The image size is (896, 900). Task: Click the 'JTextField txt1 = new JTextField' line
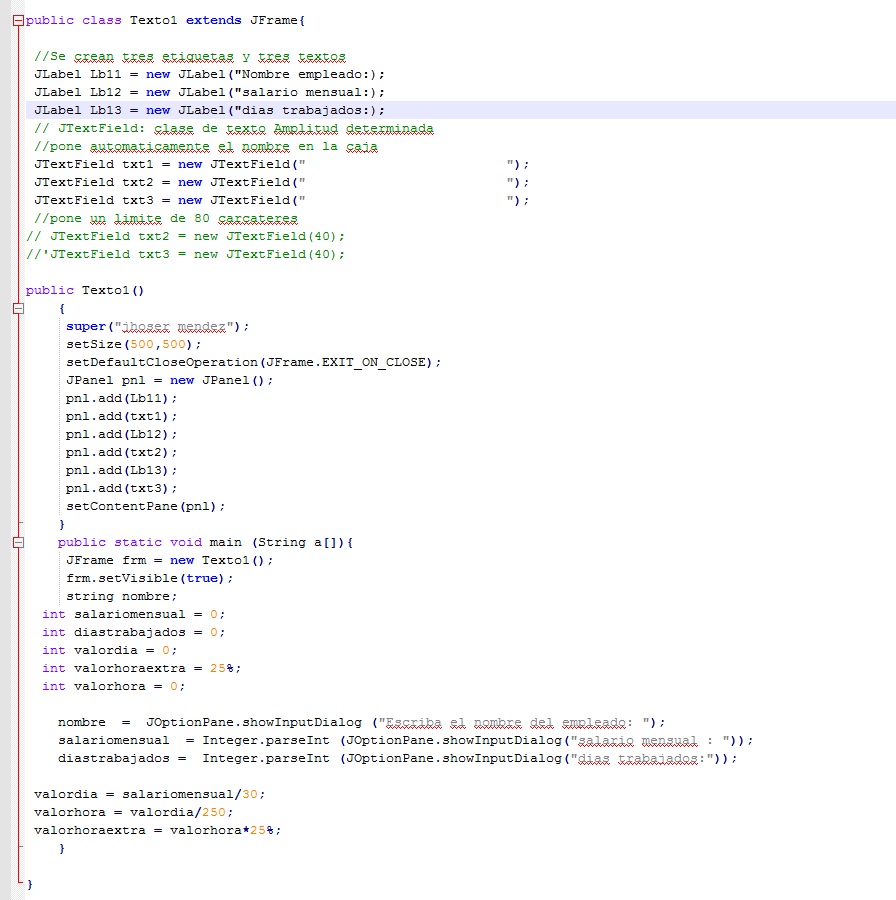[281, 165]
